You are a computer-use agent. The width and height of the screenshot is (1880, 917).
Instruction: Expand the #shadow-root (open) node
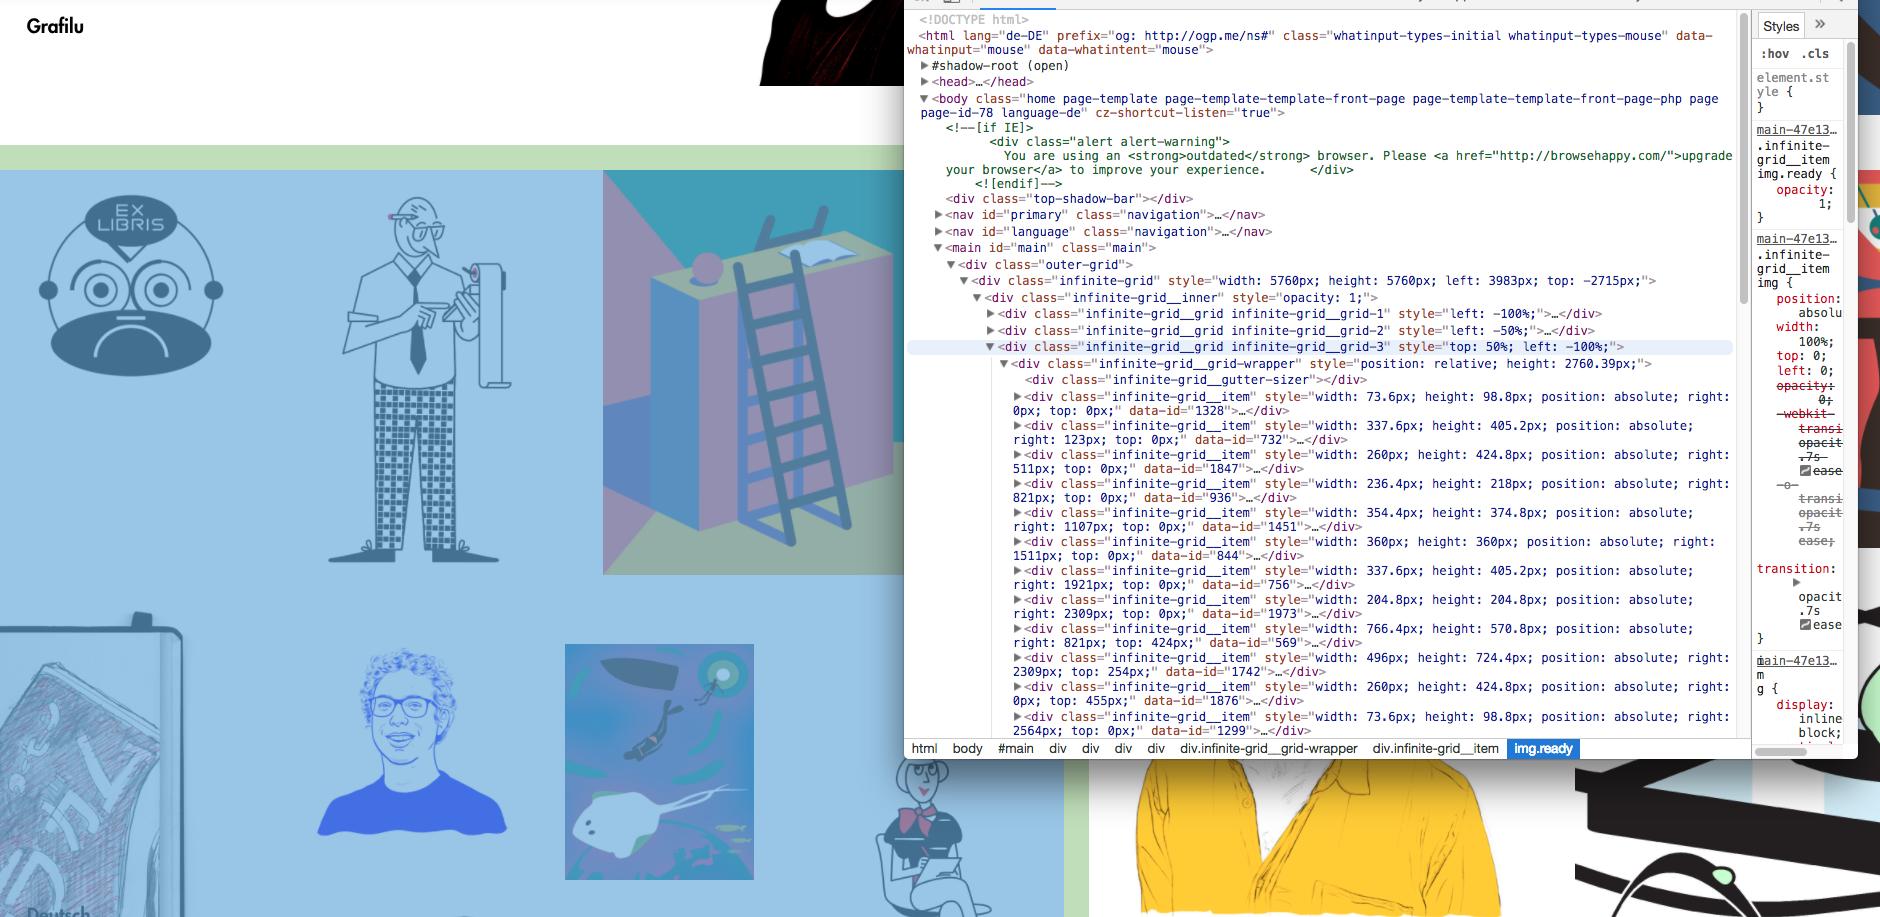point(925,66)
